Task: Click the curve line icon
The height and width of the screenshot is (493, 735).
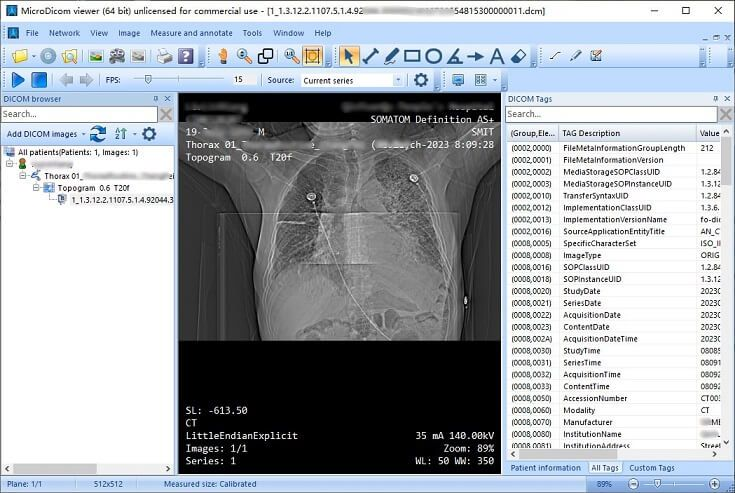Action: pyautogui.click(x=555, y=56)
